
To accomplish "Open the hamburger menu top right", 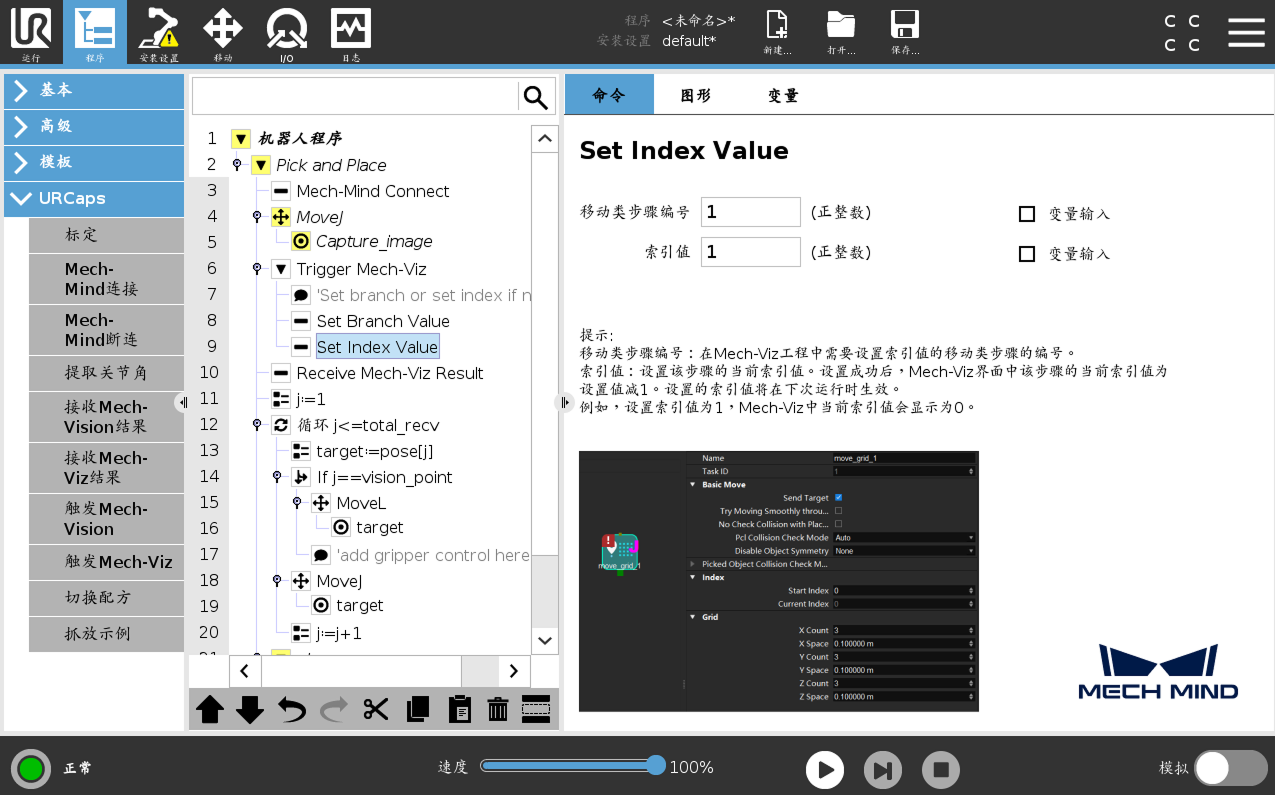I will (1246, 31).
